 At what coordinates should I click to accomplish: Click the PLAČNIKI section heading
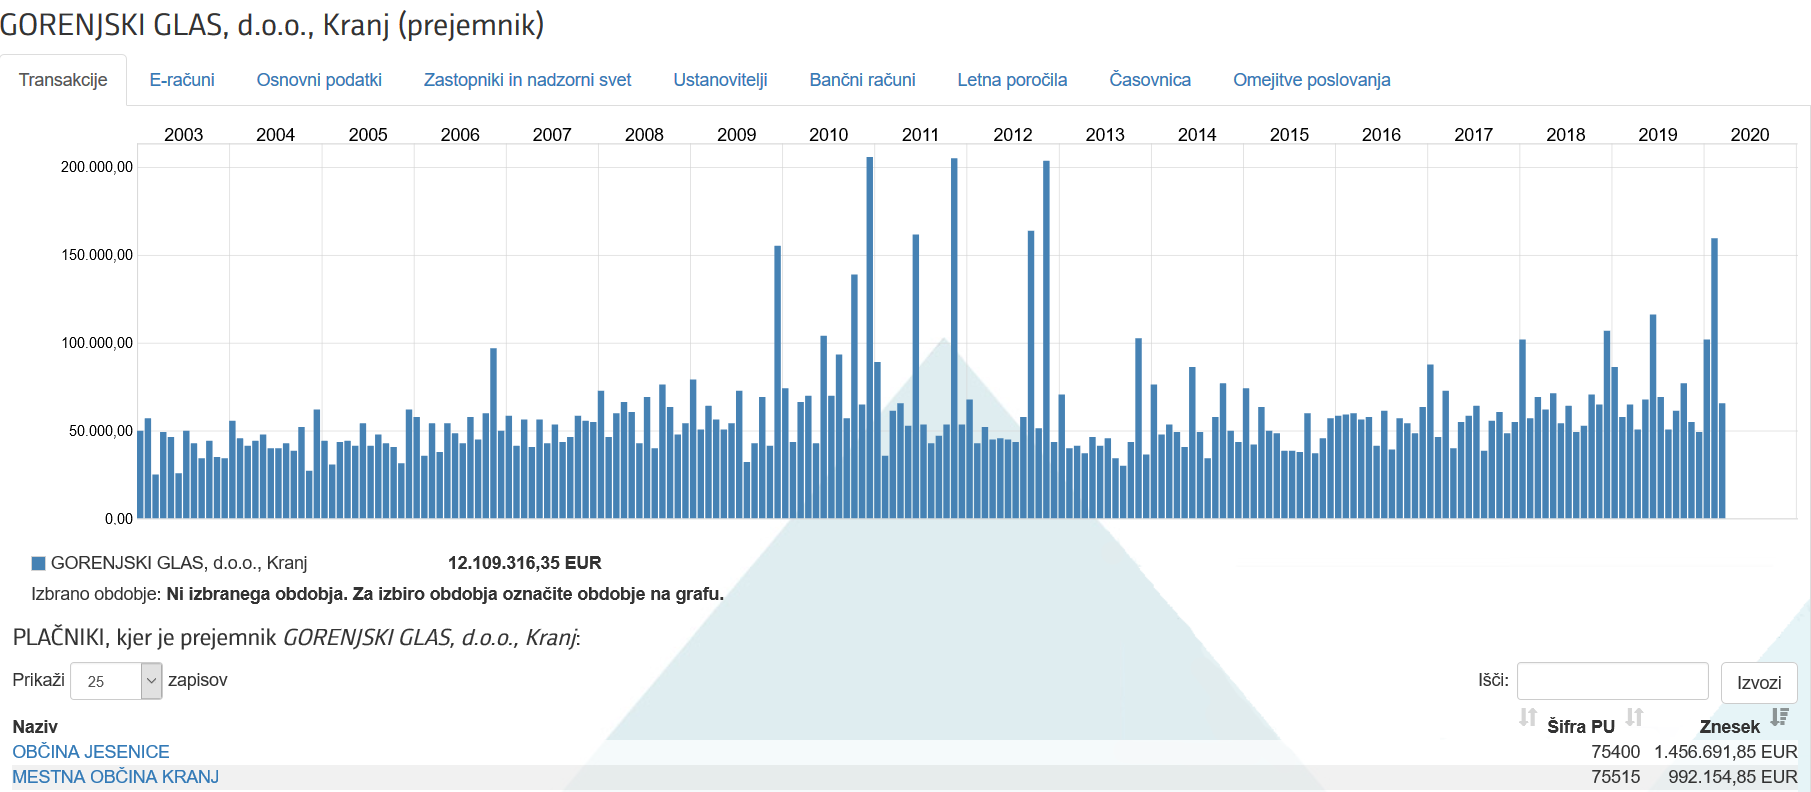296,638
